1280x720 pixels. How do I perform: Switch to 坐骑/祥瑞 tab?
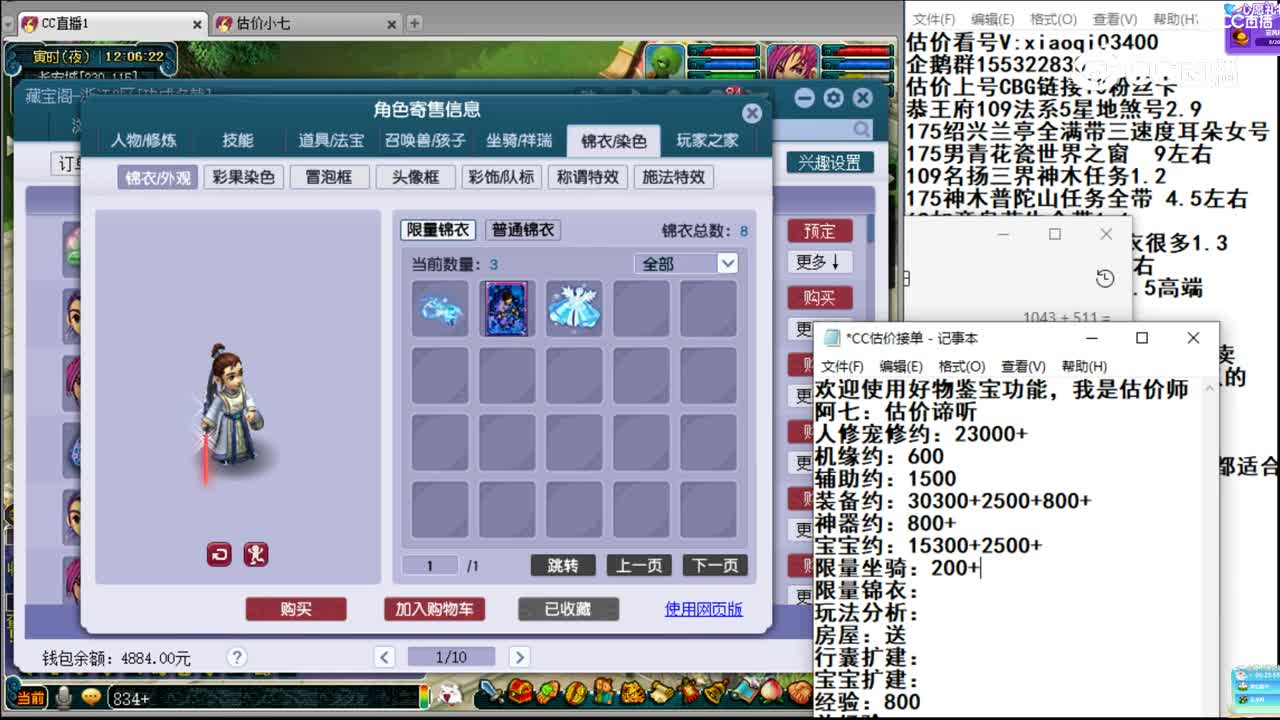pyautogui.click(x=519, y=141)
